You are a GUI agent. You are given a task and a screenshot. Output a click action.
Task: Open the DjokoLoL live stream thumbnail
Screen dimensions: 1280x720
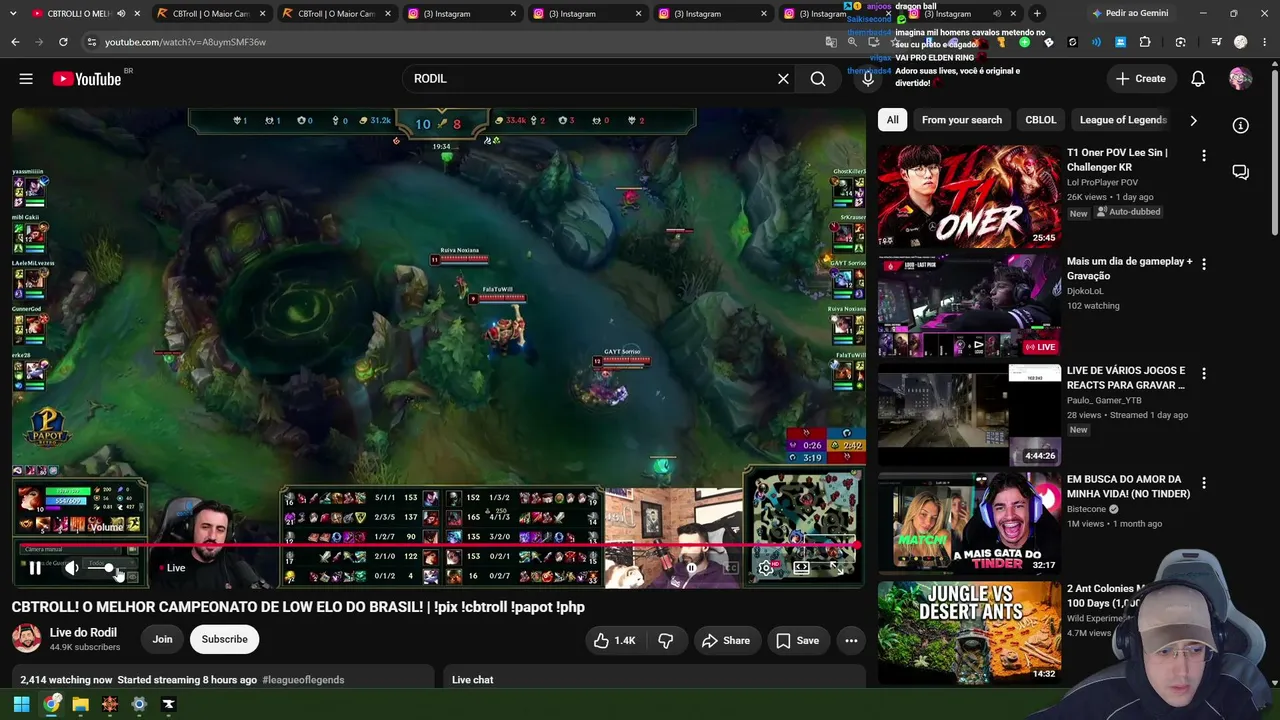click(969, 305)
